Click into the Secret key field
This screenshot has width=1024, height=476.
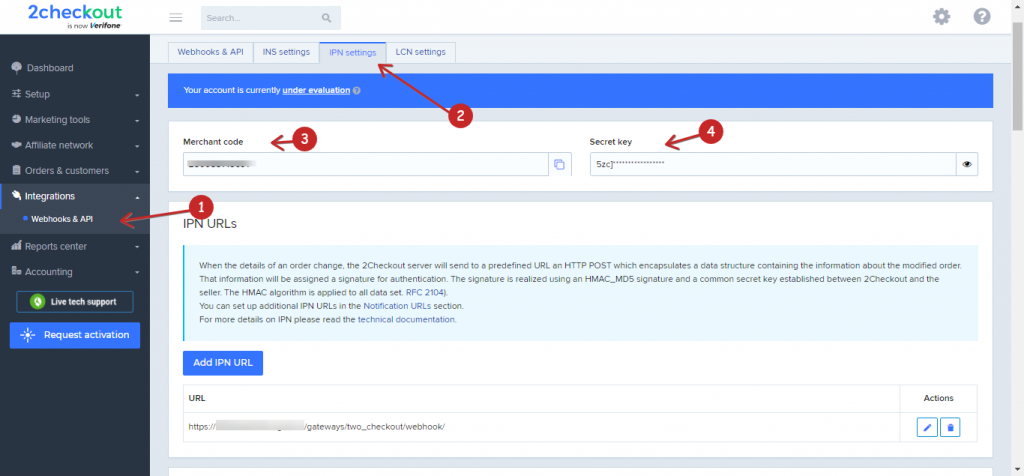[x=770, y=164]
